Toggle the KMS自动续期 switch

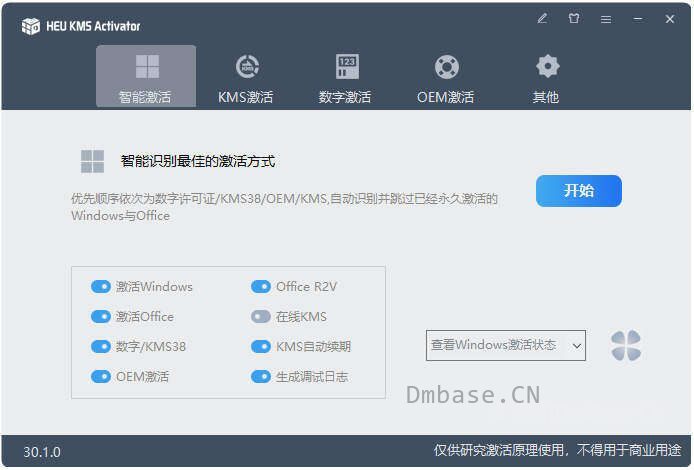tap(261, 347)
